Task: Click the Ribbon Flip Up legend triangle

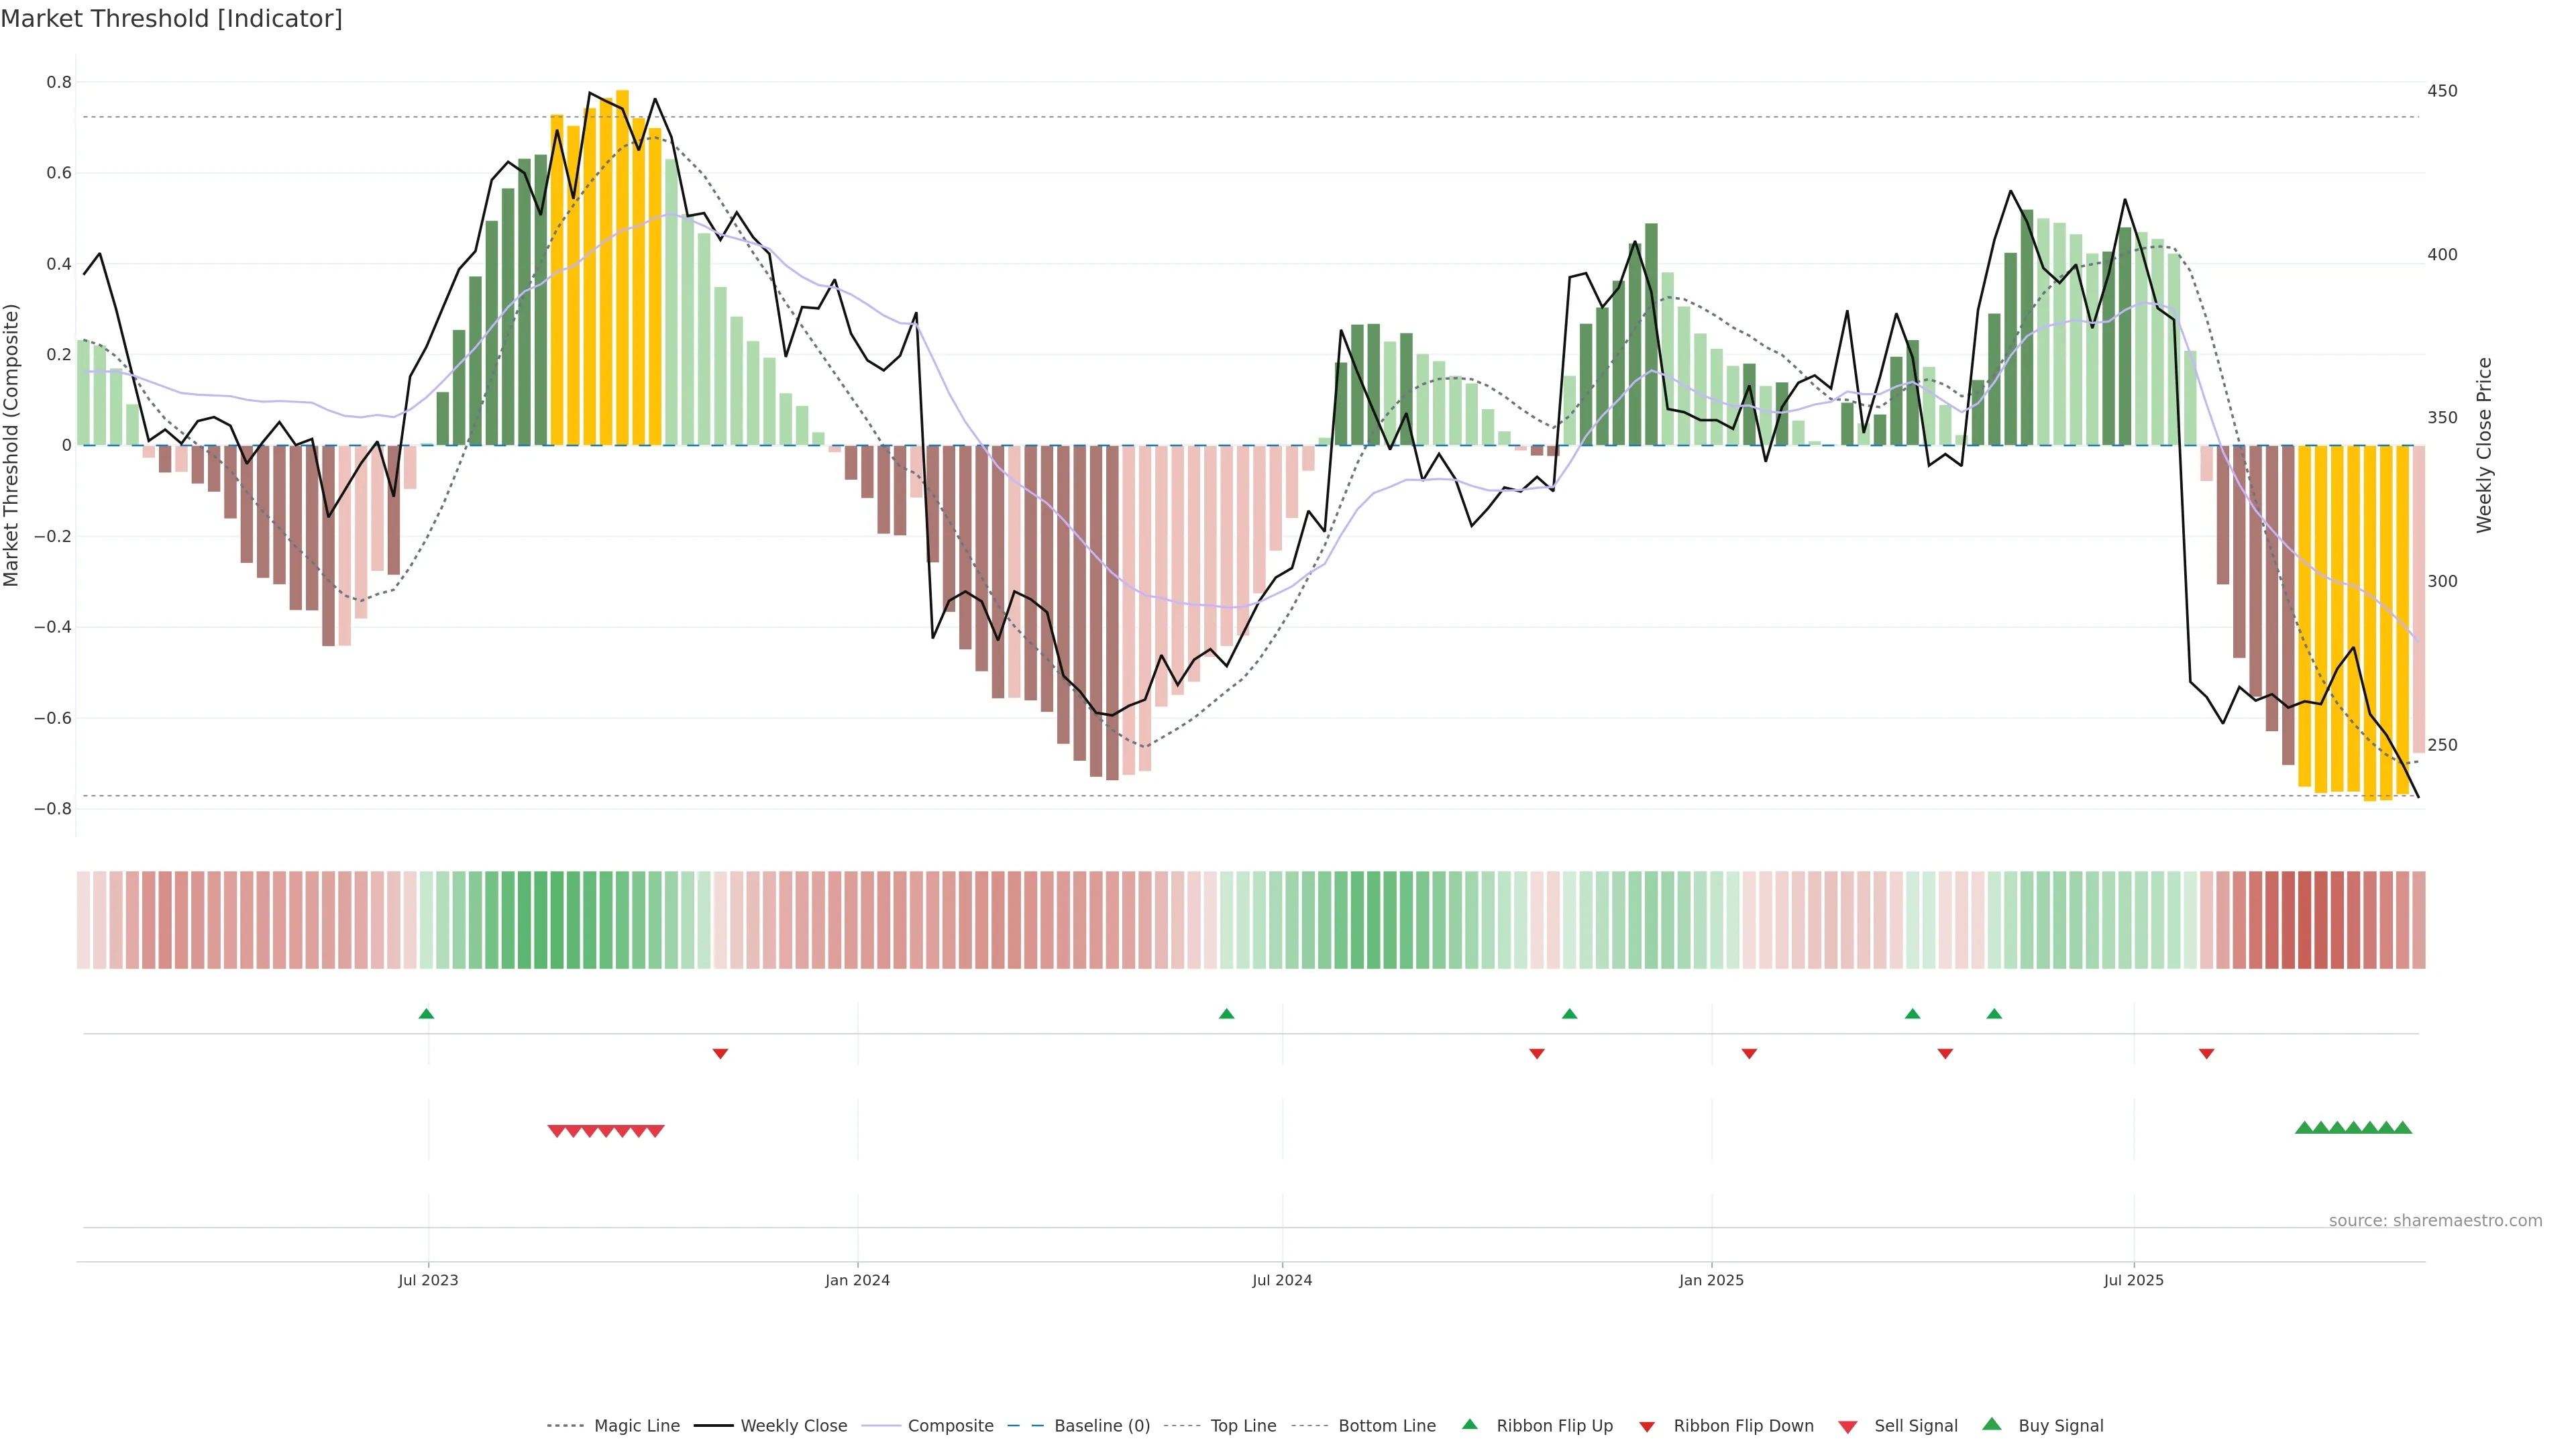Action: [x=1469, y=1424]
